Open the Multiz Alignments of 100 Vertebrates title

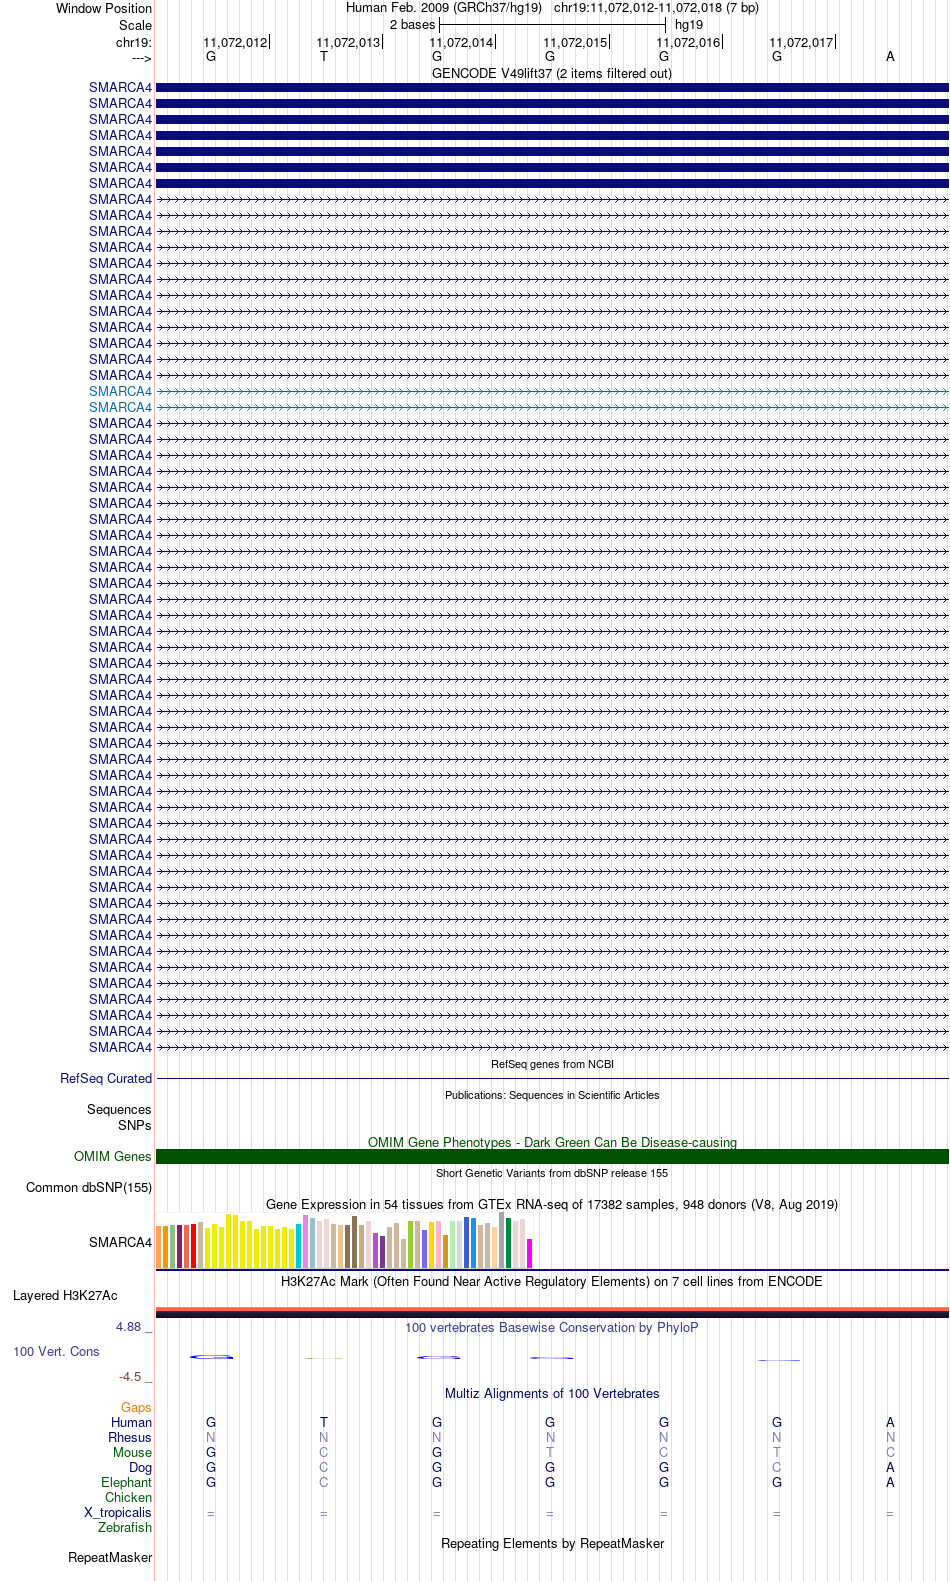[x=552, y=1394]
